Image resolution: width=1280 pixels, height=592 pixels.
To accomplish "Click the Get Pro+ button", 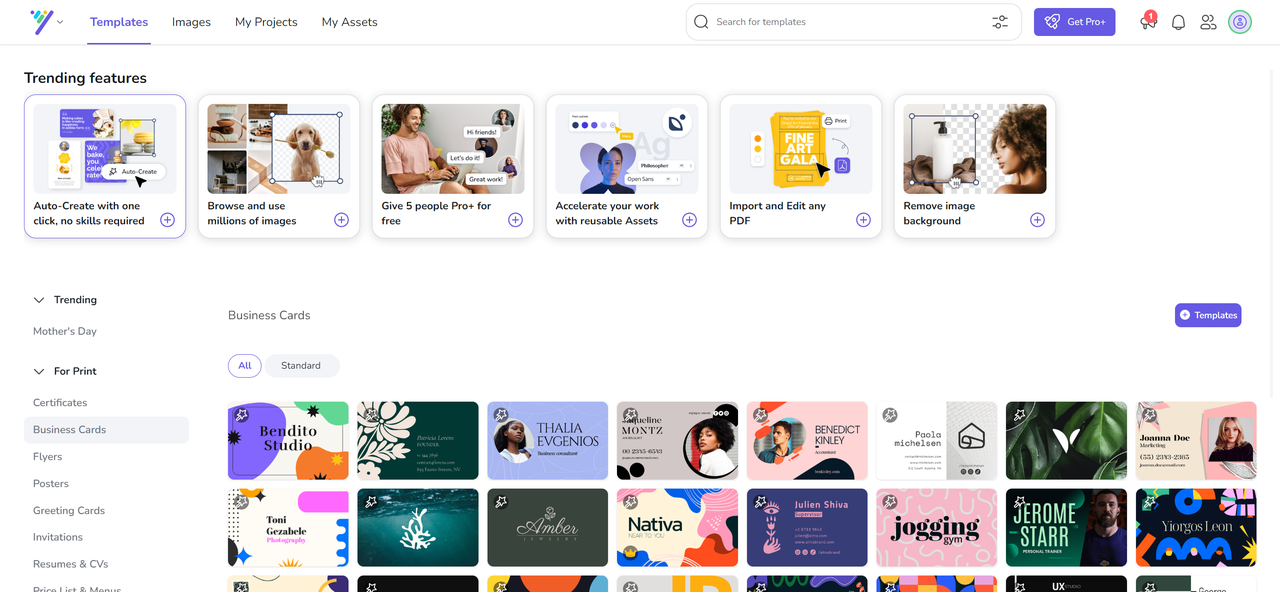I will pos(1075,22).
